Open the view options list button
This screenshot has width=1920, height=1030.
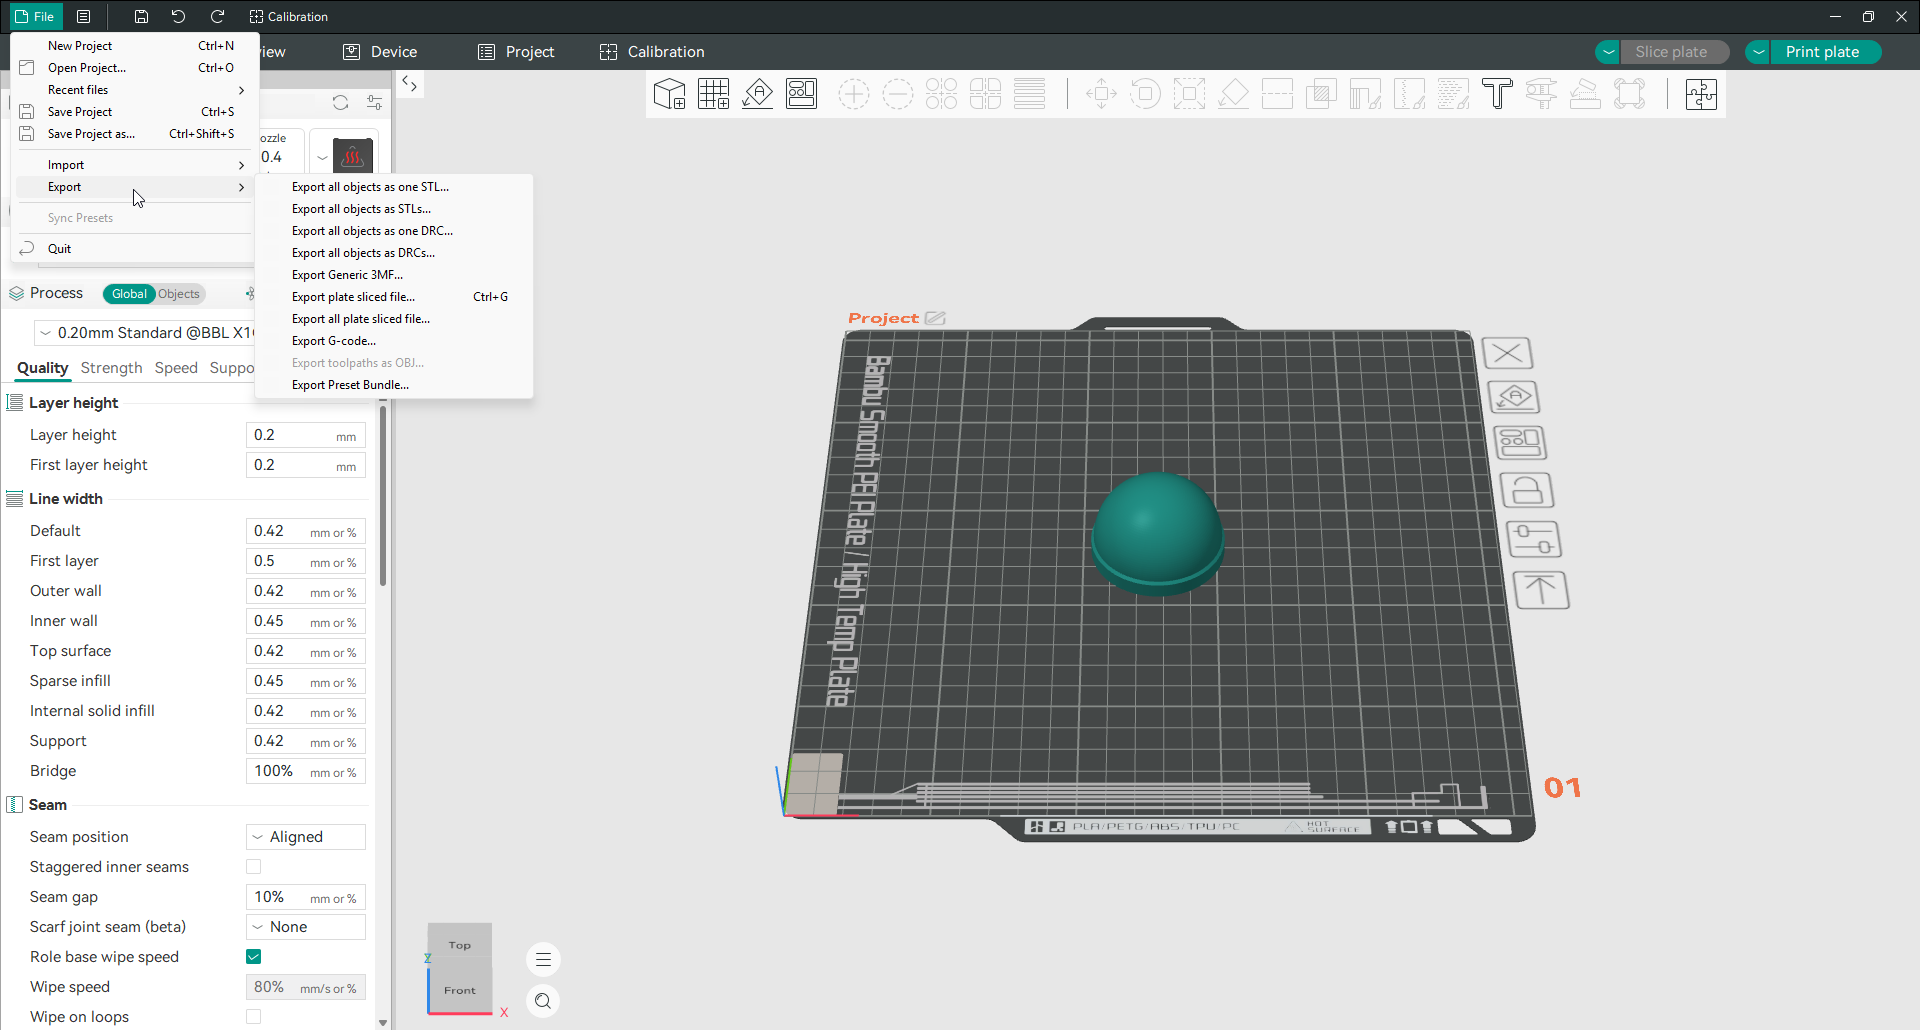[543, 960]
